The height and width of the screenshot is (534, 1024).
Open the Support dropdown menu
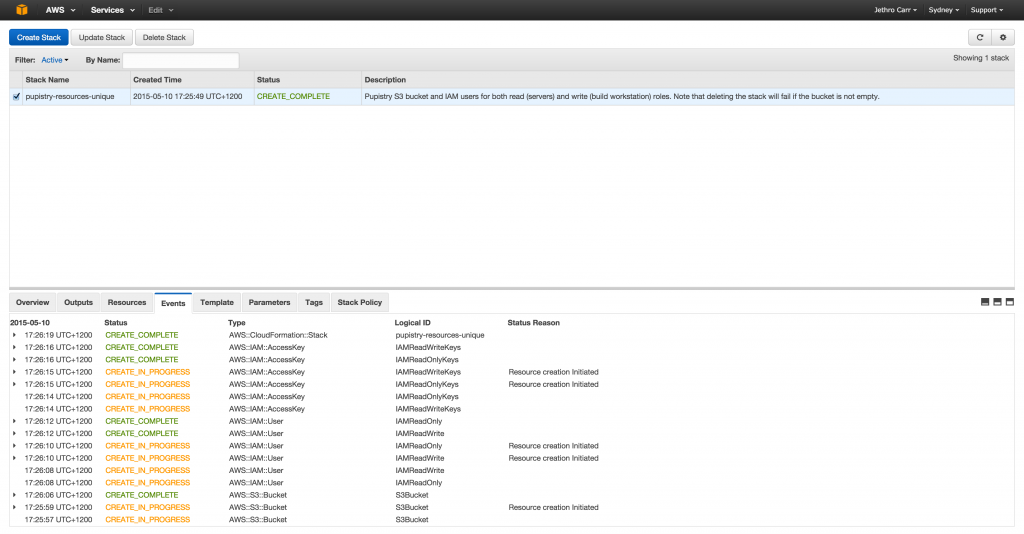pos(987,10)
